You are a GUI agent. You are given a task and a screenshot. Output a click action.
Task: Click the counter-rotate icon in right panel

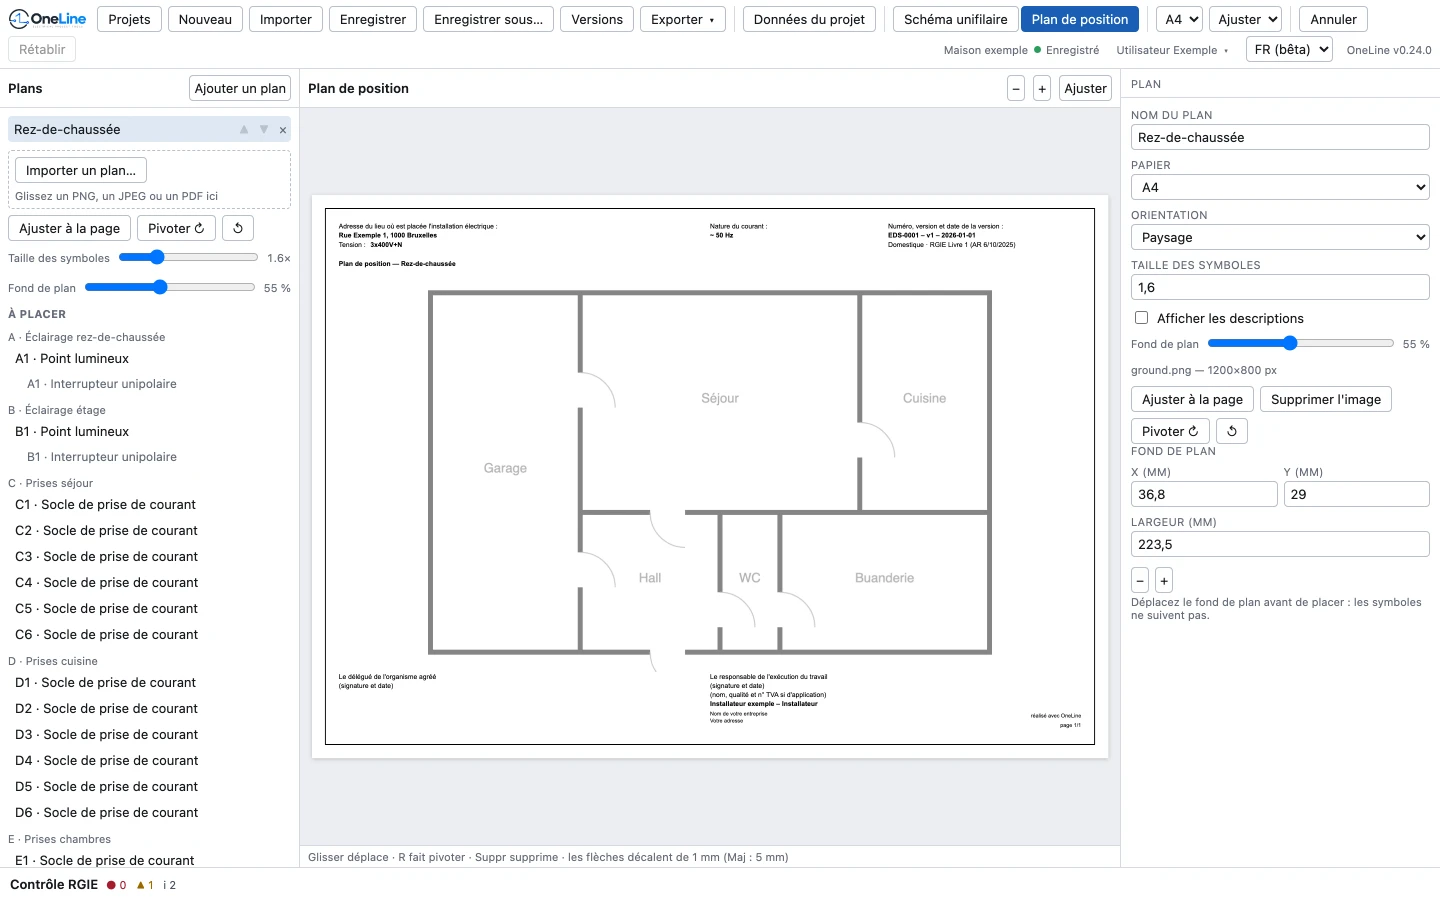coord(1232,431)
